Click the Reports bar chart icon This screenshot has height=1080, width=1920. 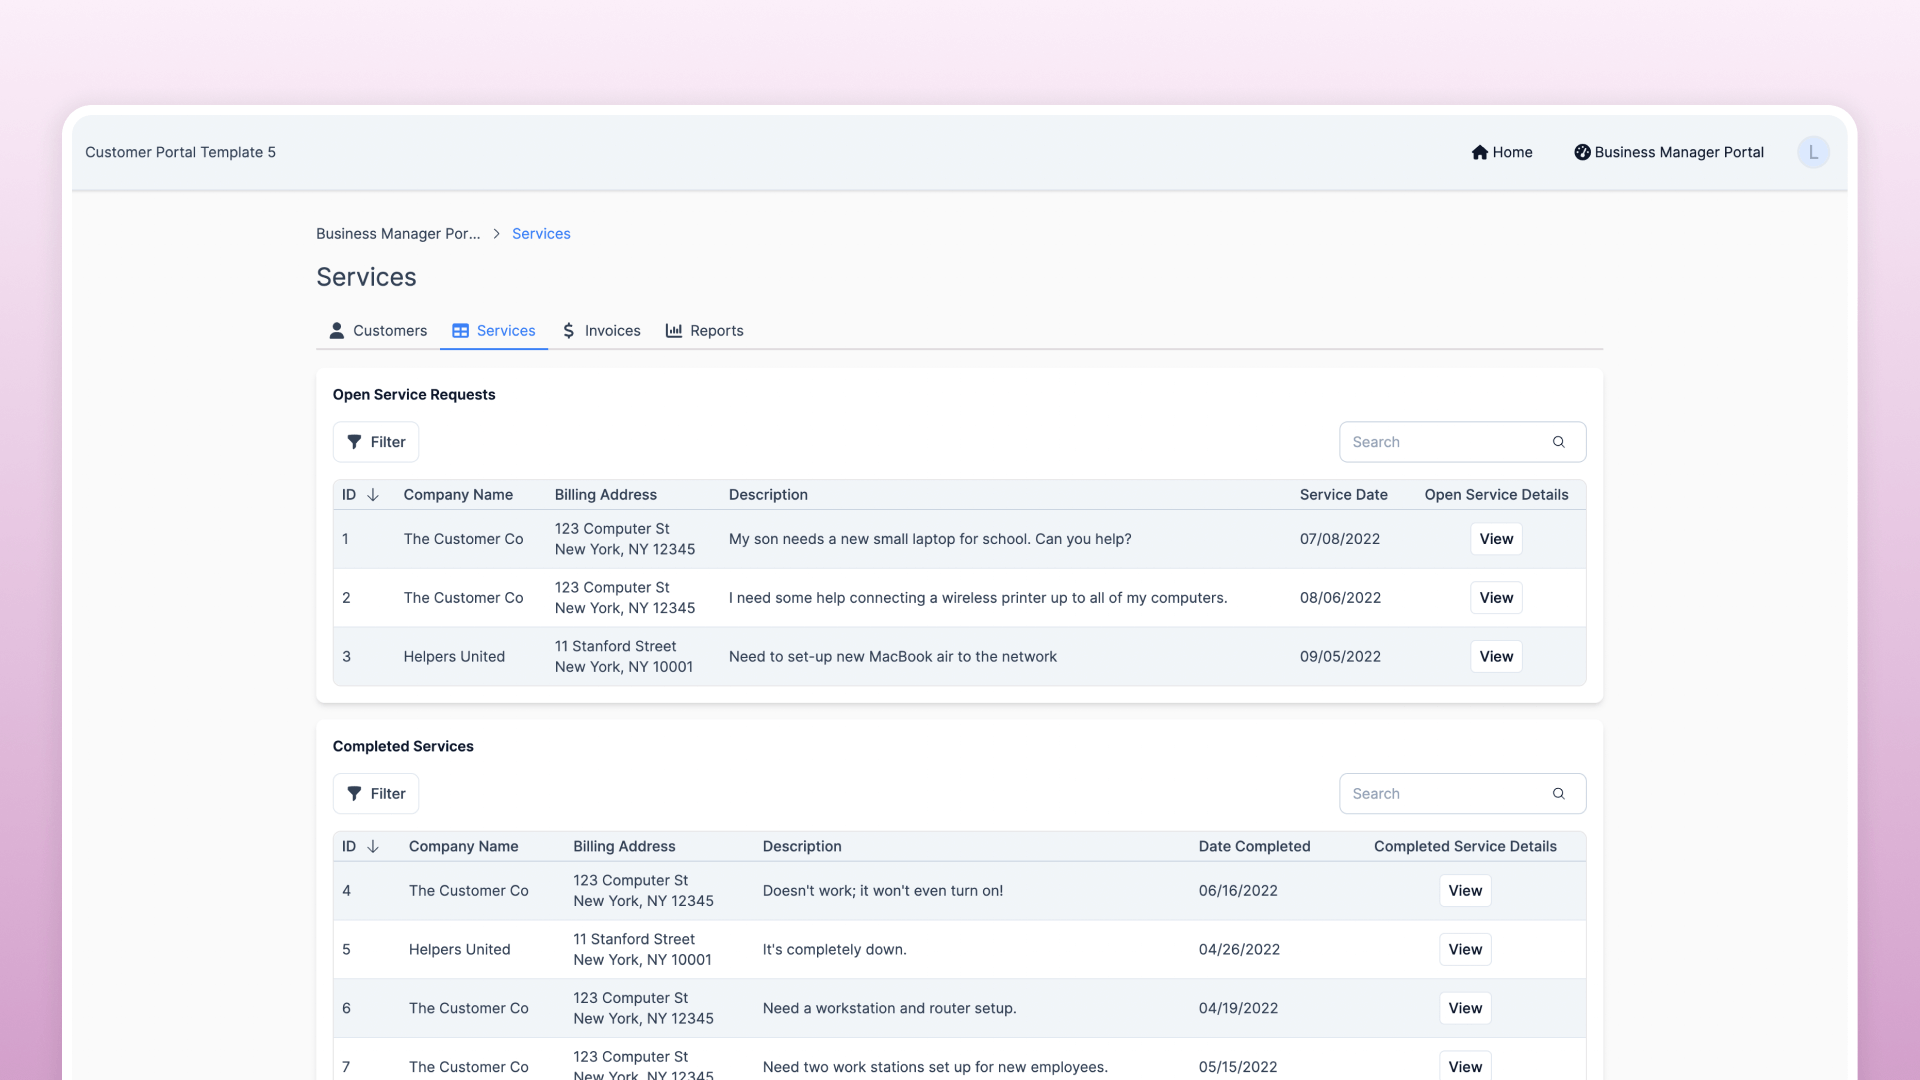[x=674, y=331]
